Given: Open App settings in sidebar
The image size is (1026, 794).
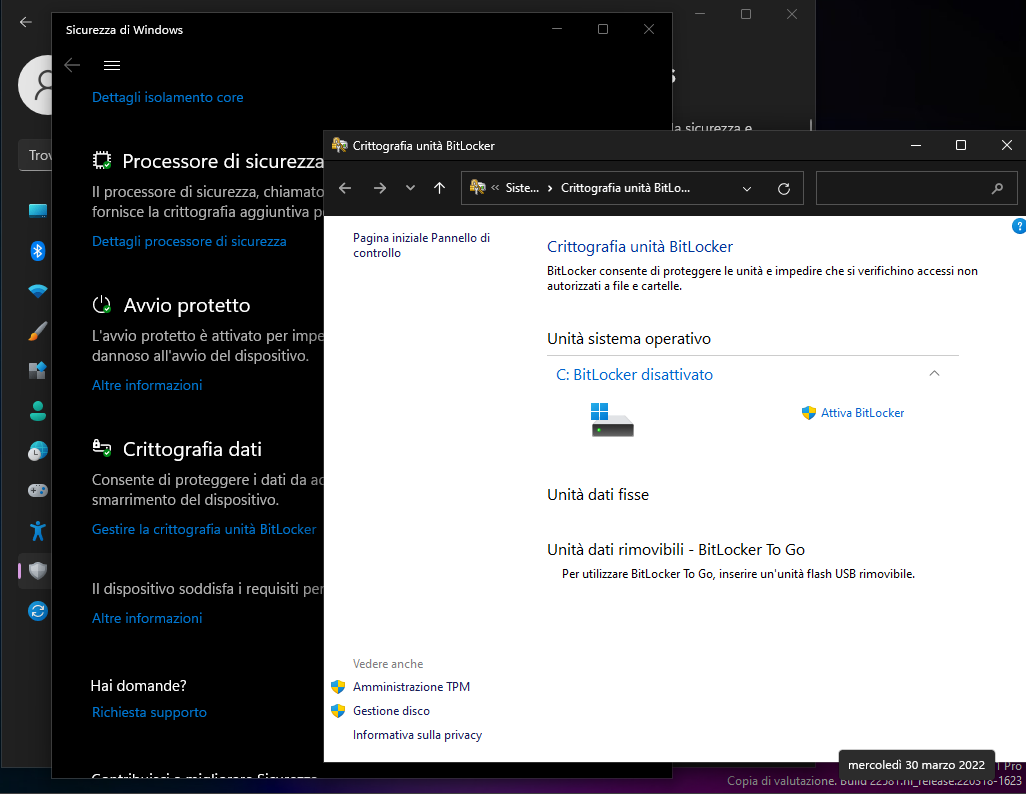Looking at the screenshot, I should [37, 370].
